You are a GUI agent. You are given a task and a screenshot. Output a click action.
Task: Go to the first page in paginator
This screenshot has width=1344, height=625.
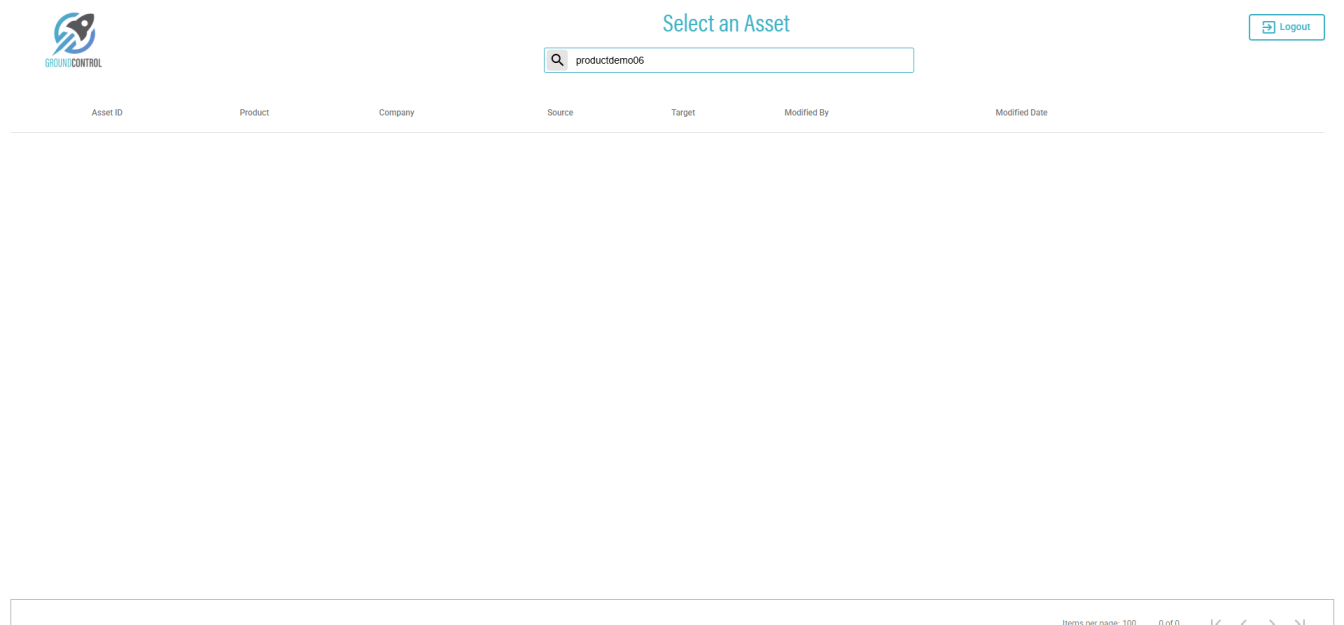point(1216,621)
